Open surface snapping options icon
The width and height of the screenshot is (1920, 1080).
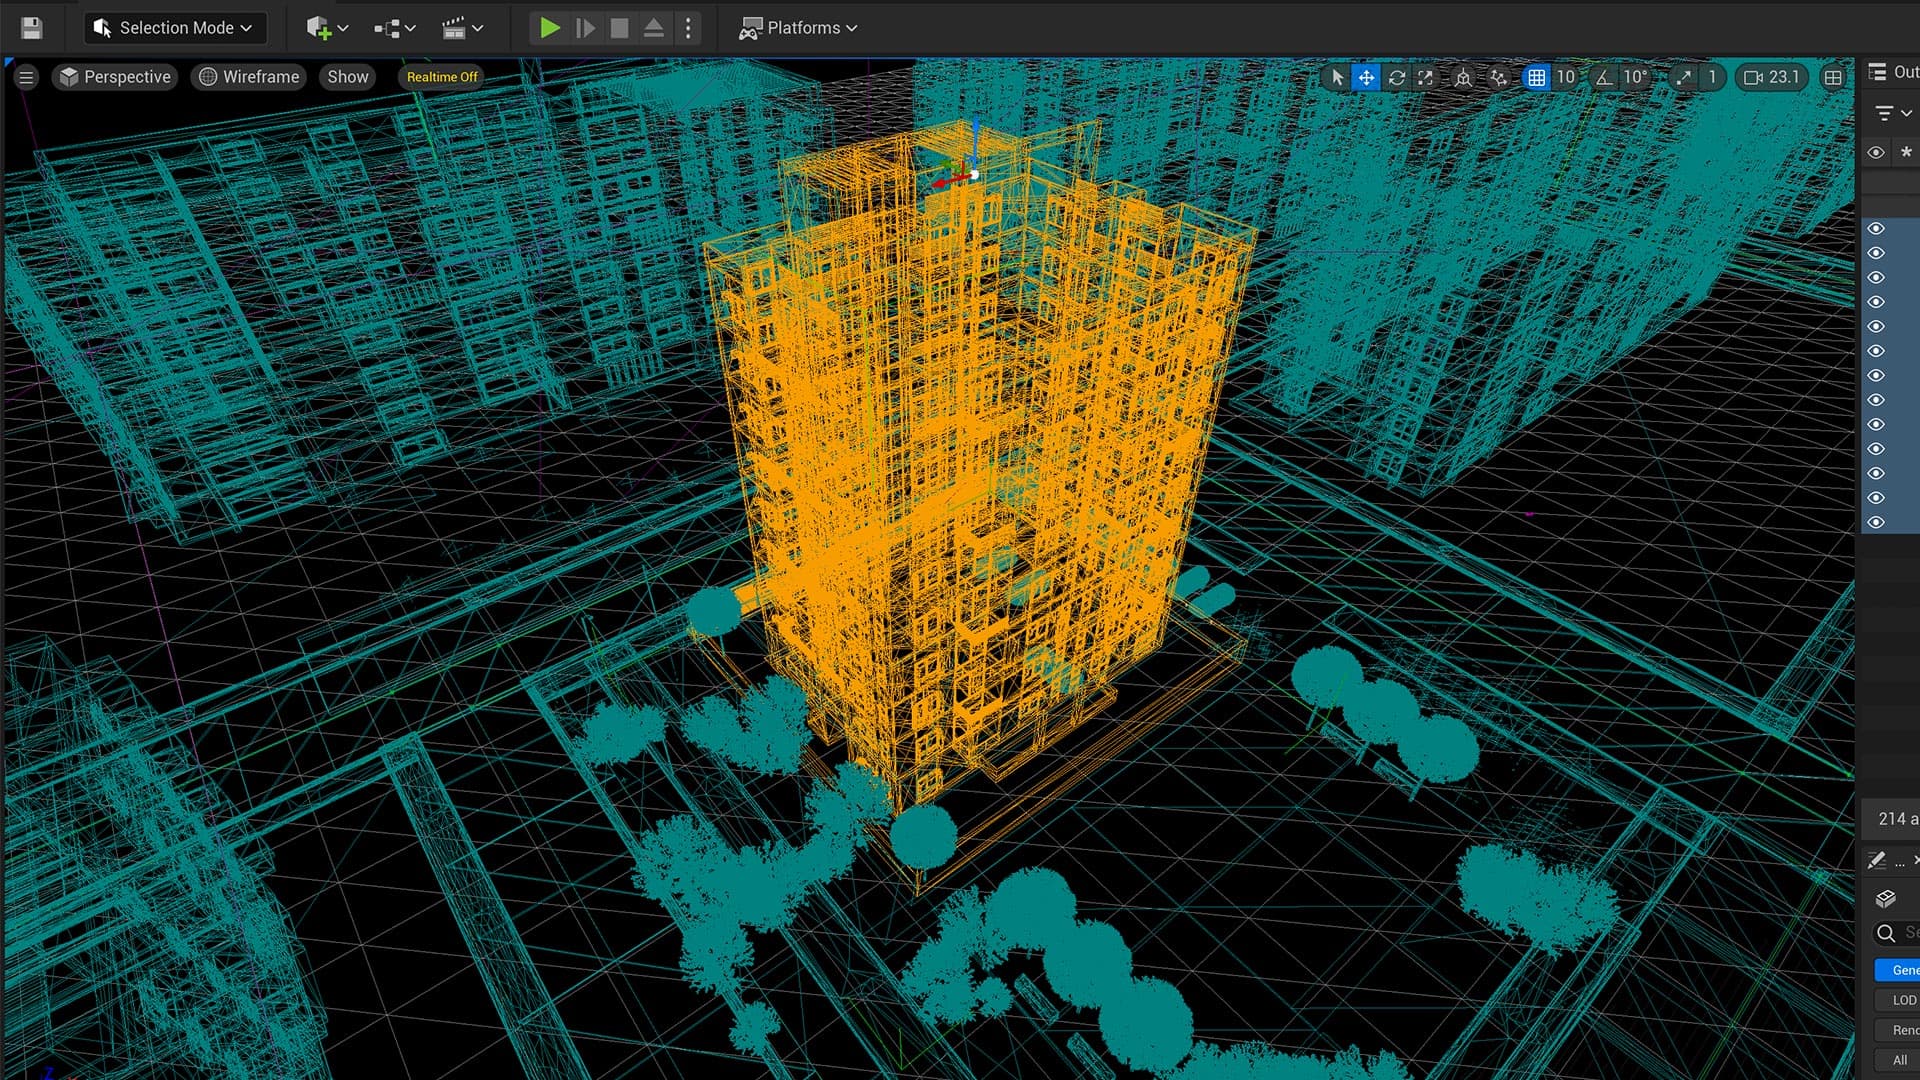coord(1498,77)
